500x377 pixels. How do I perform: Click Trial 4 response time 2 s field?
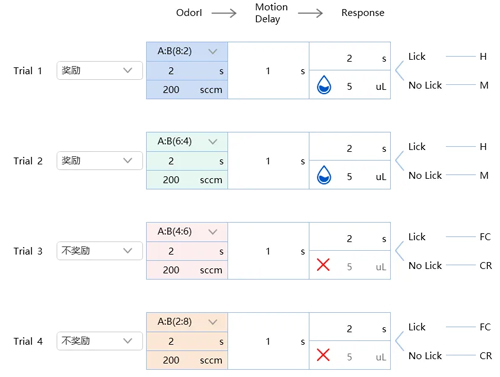coord(350,327)
